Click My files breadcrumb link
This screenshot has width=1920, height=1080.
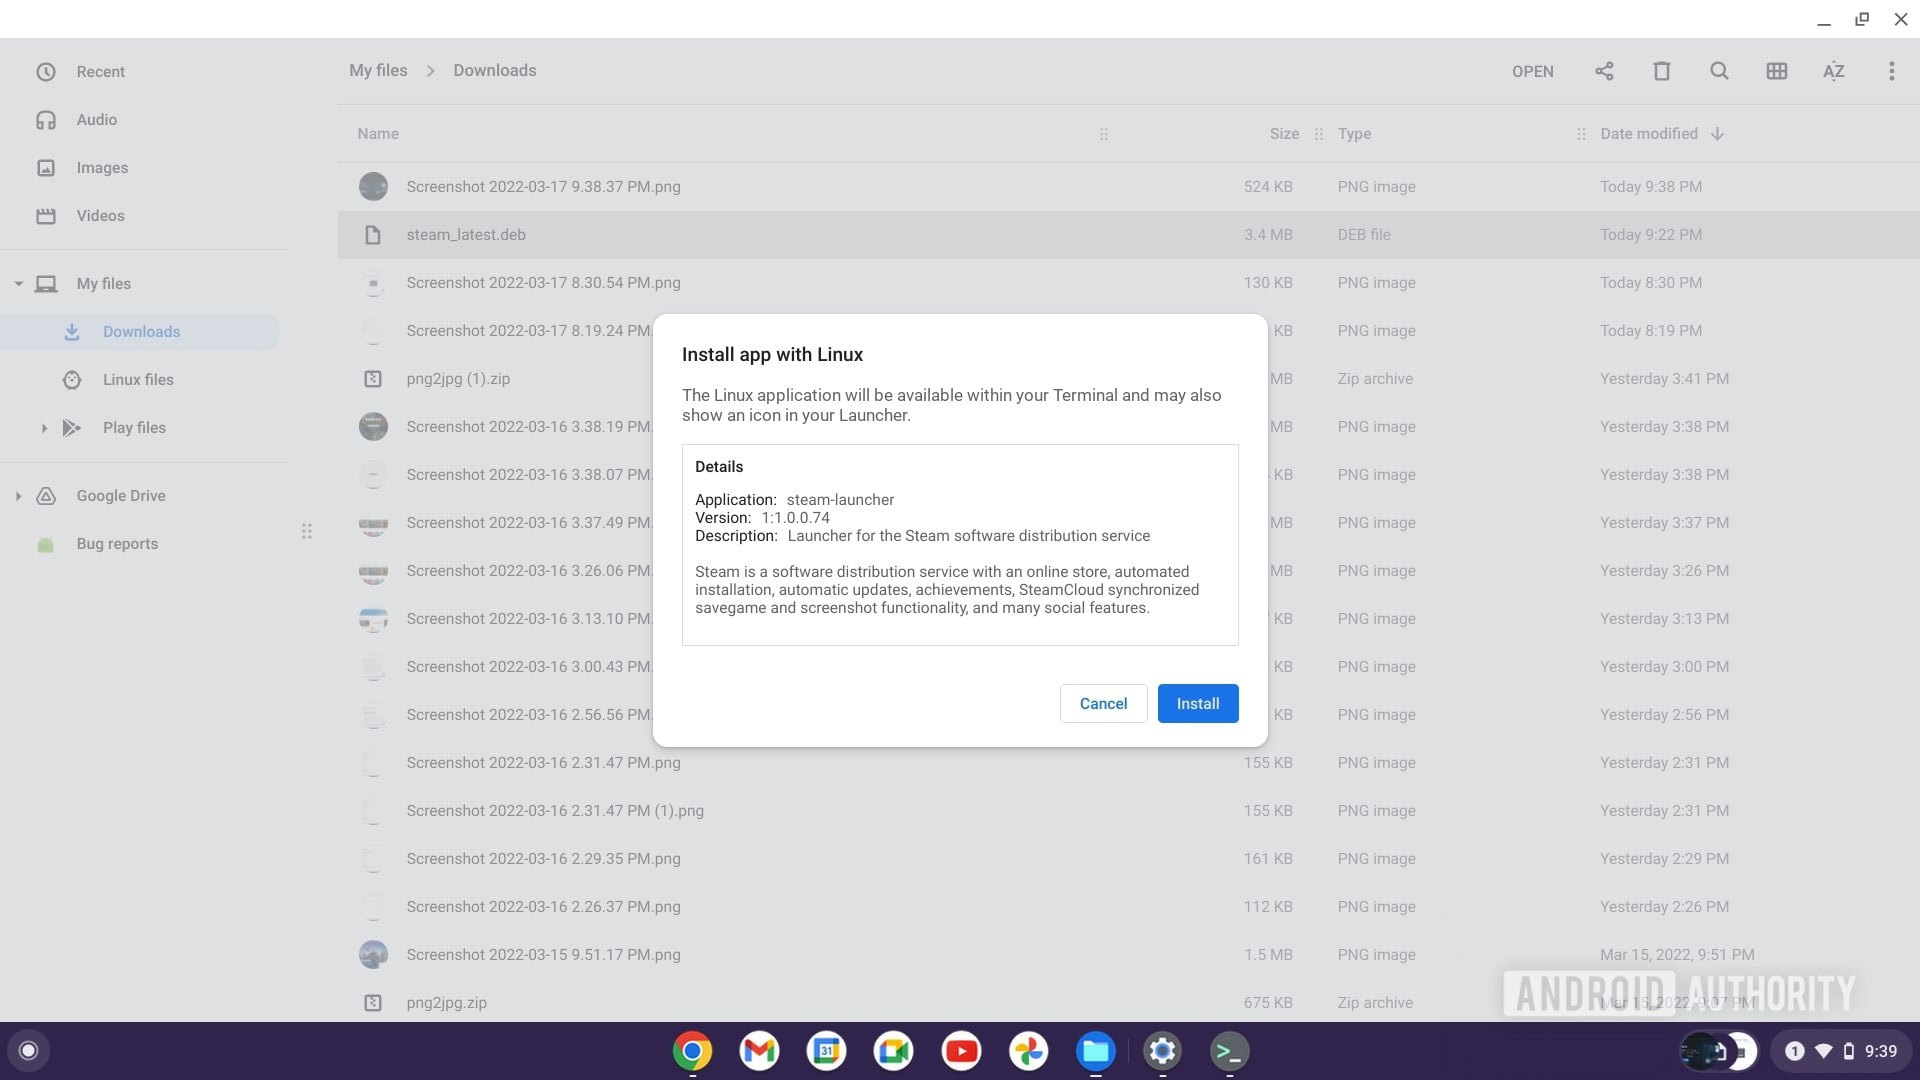[378, 71]
